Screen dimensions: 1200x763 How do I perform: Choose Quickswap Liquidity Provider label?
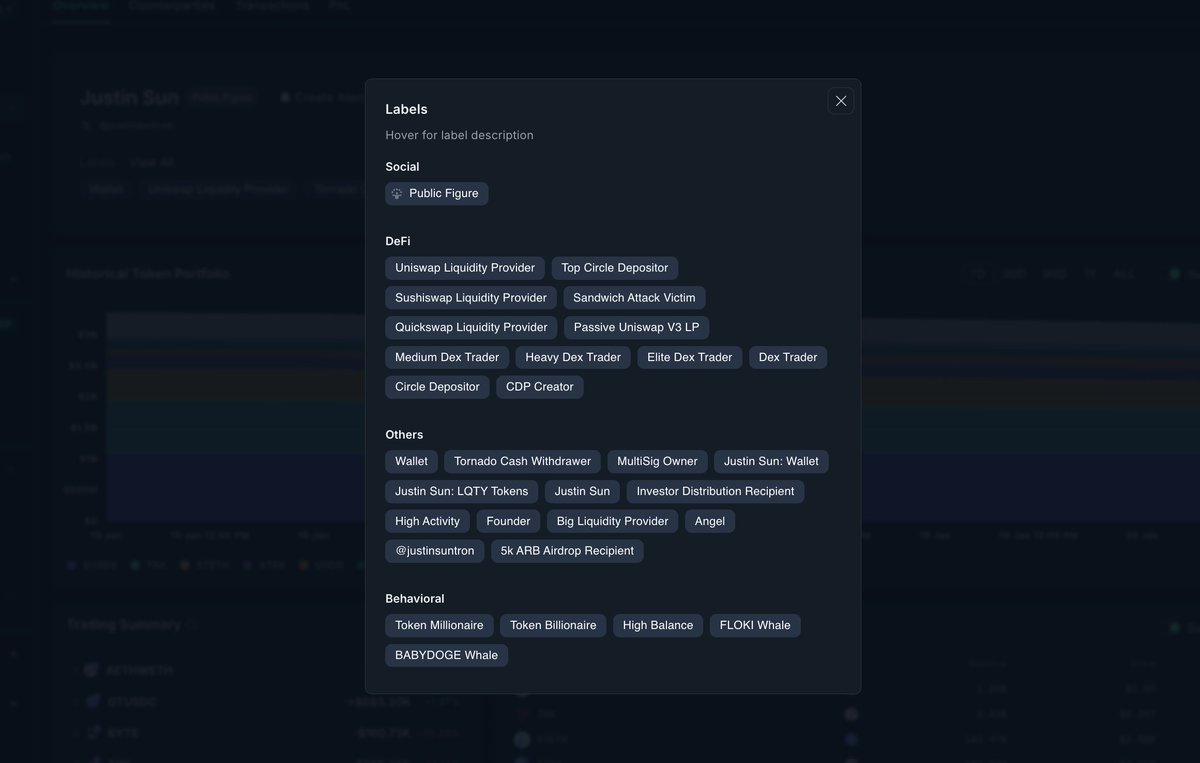(471, 328)
